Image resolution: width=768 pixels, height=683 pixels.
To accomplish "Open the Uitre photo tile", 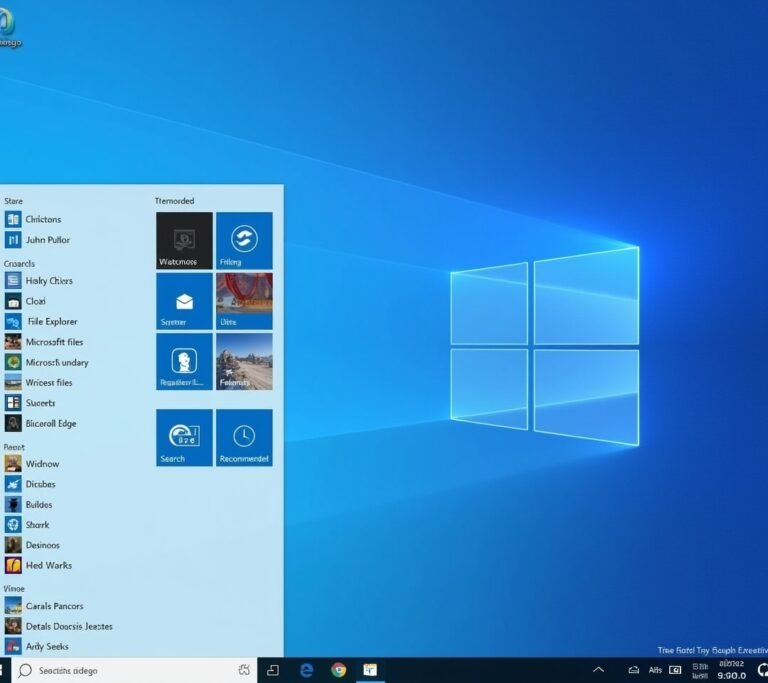I will coord(244,301).
